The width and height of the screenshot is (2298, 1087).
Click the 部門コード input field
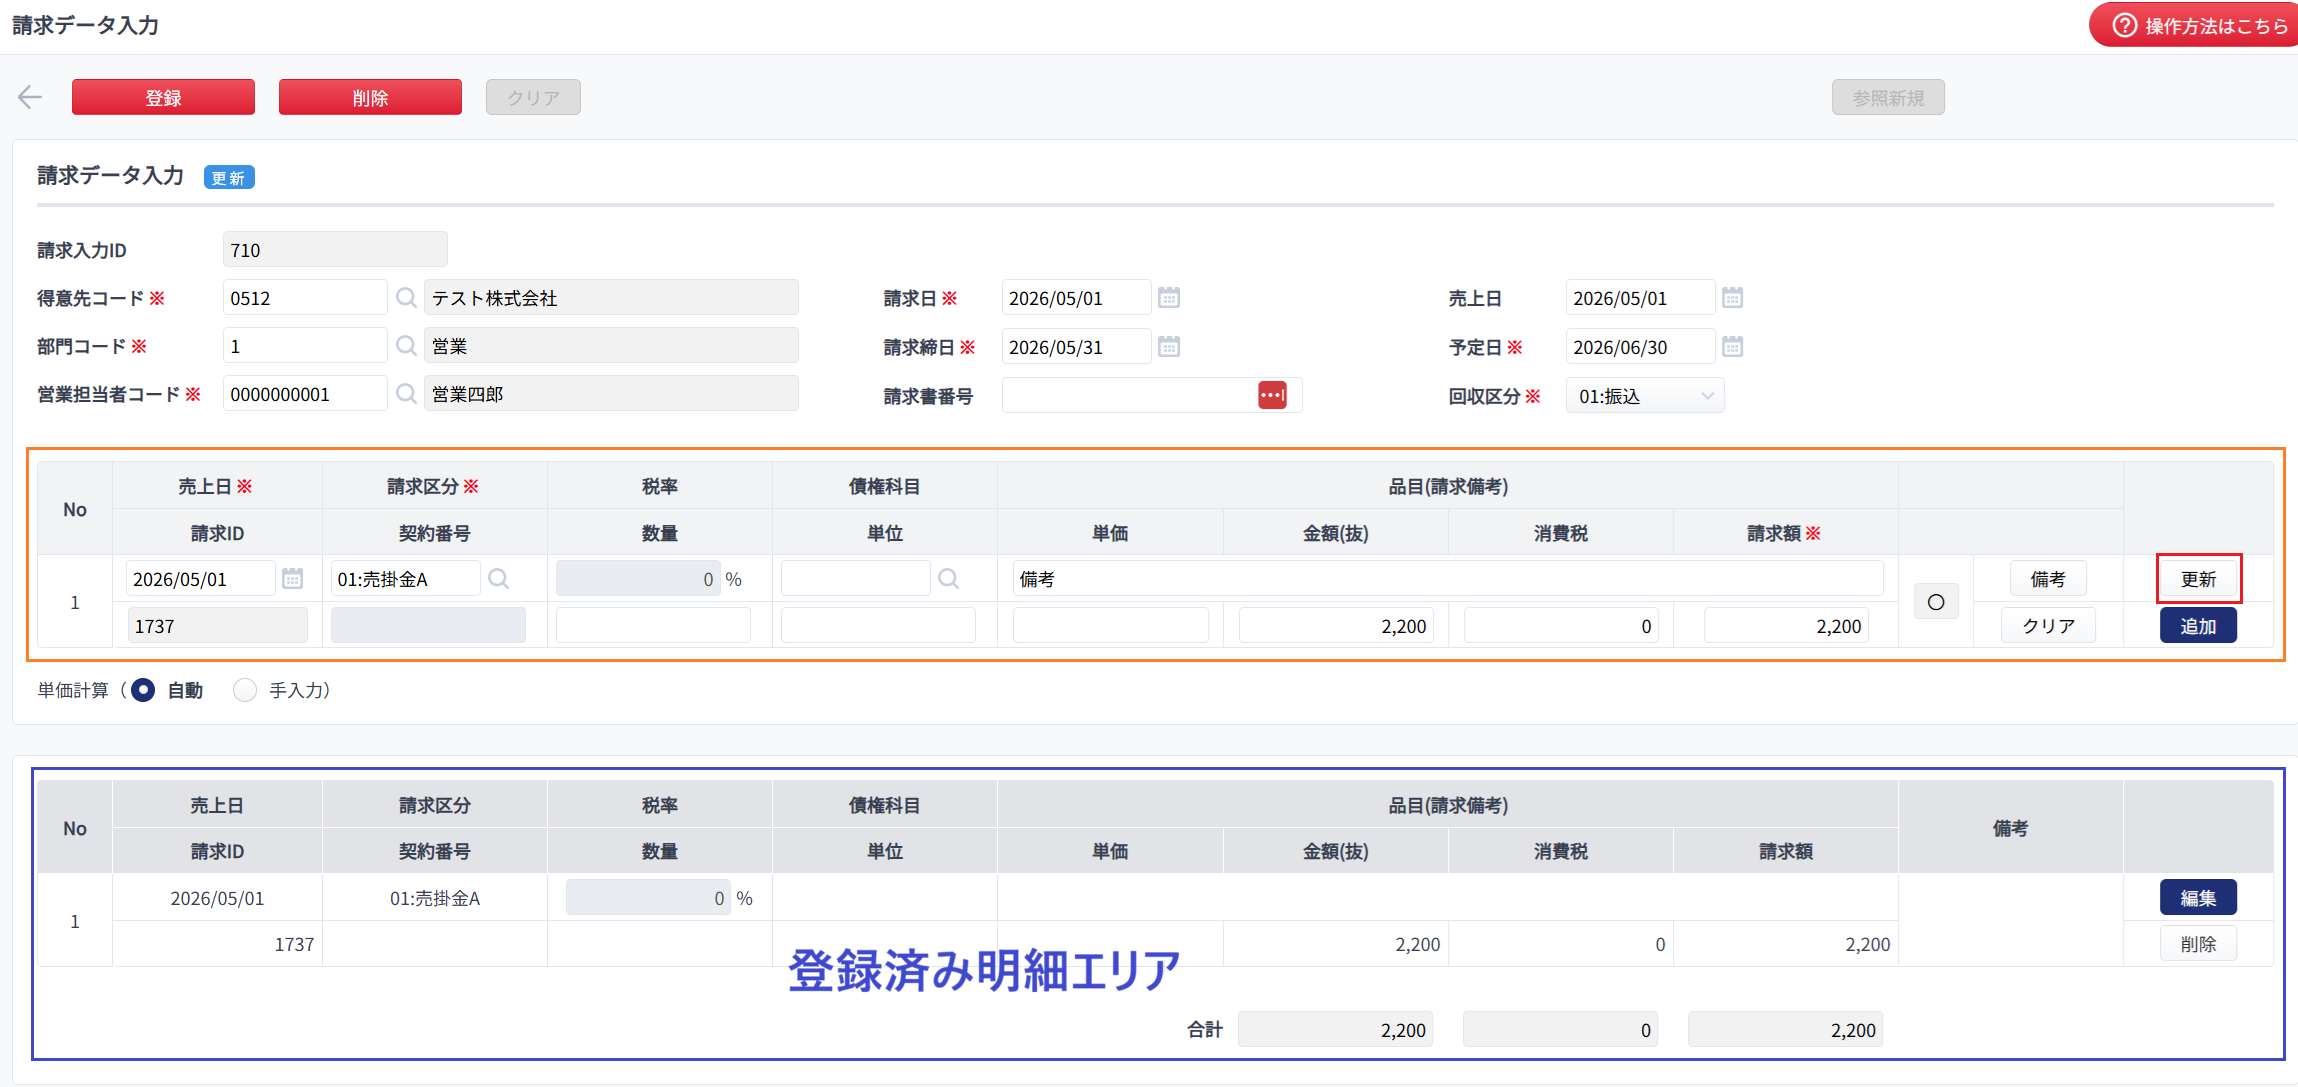(305, 346)
